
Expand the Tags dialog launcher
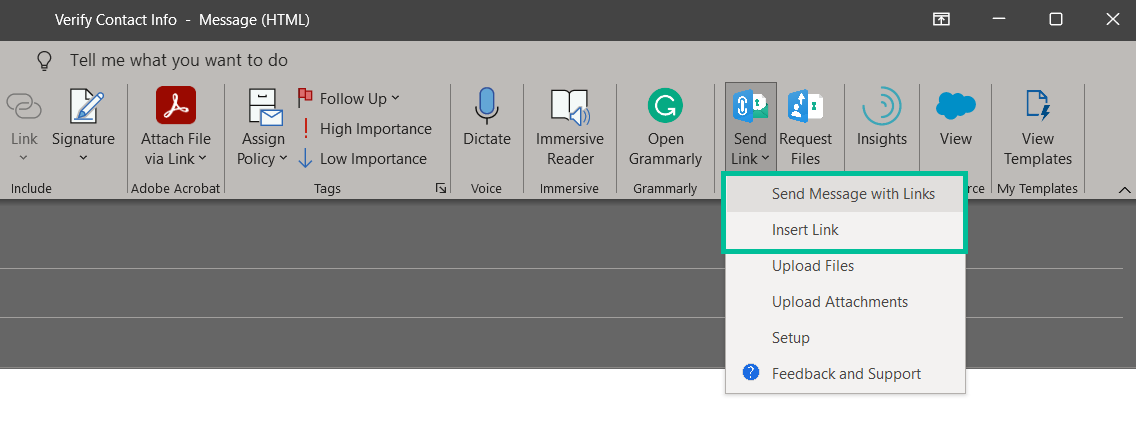441,188
